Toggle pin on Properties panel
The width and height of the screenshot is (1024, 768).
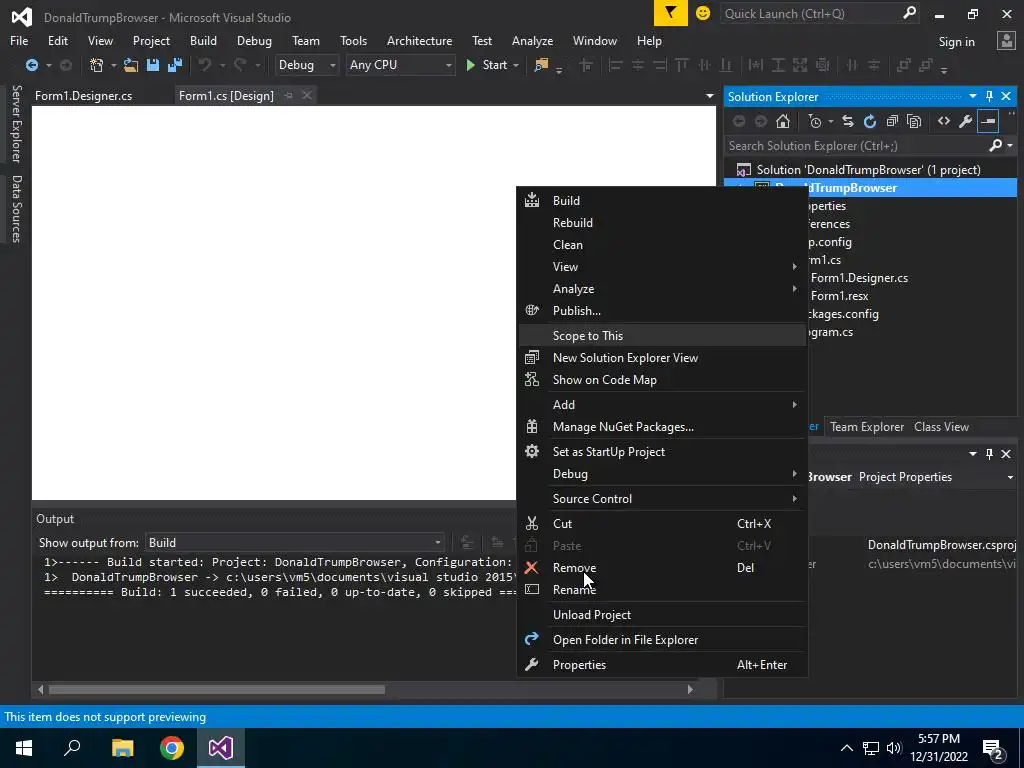989,453
